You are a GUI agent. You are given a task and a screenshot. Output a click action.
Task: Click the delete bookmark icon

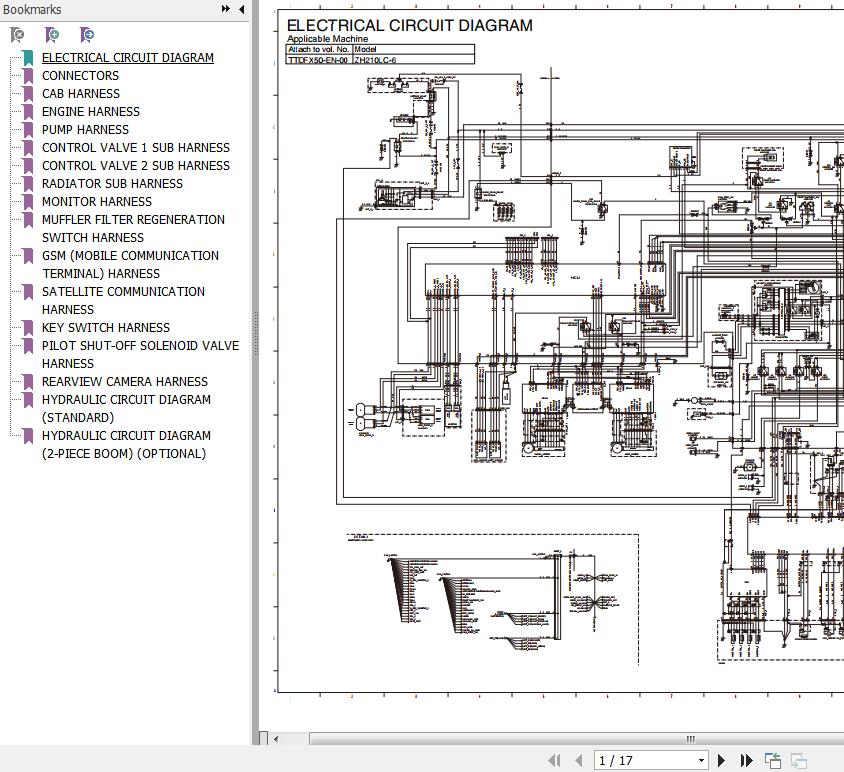coord(17,35)
